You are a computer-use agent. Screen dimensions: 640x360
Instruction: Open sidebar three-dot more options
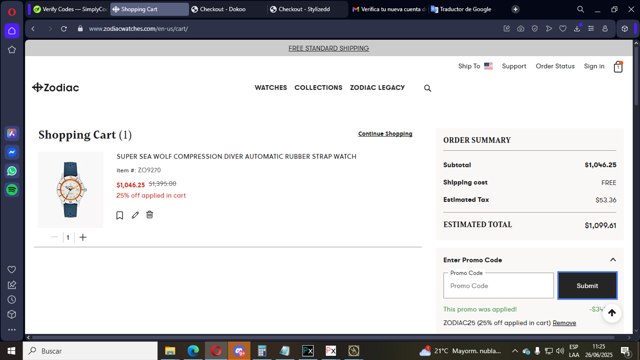(12, 329)
